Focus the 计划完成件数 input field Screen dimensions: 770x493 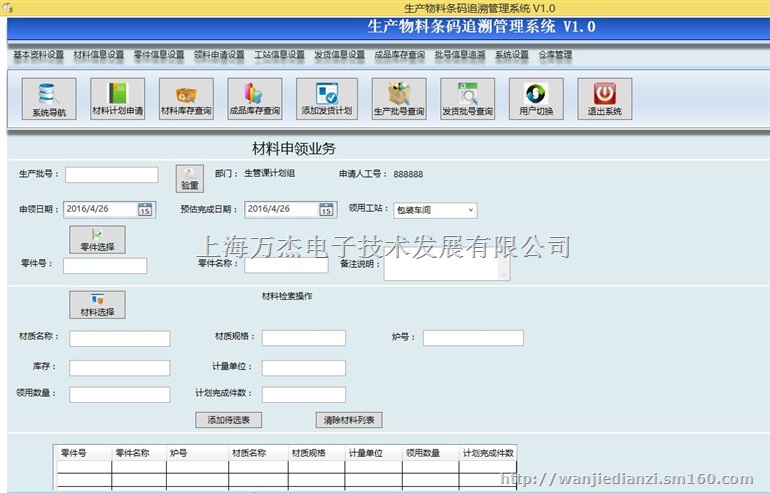pyautogui.click(x=303, y=394)
